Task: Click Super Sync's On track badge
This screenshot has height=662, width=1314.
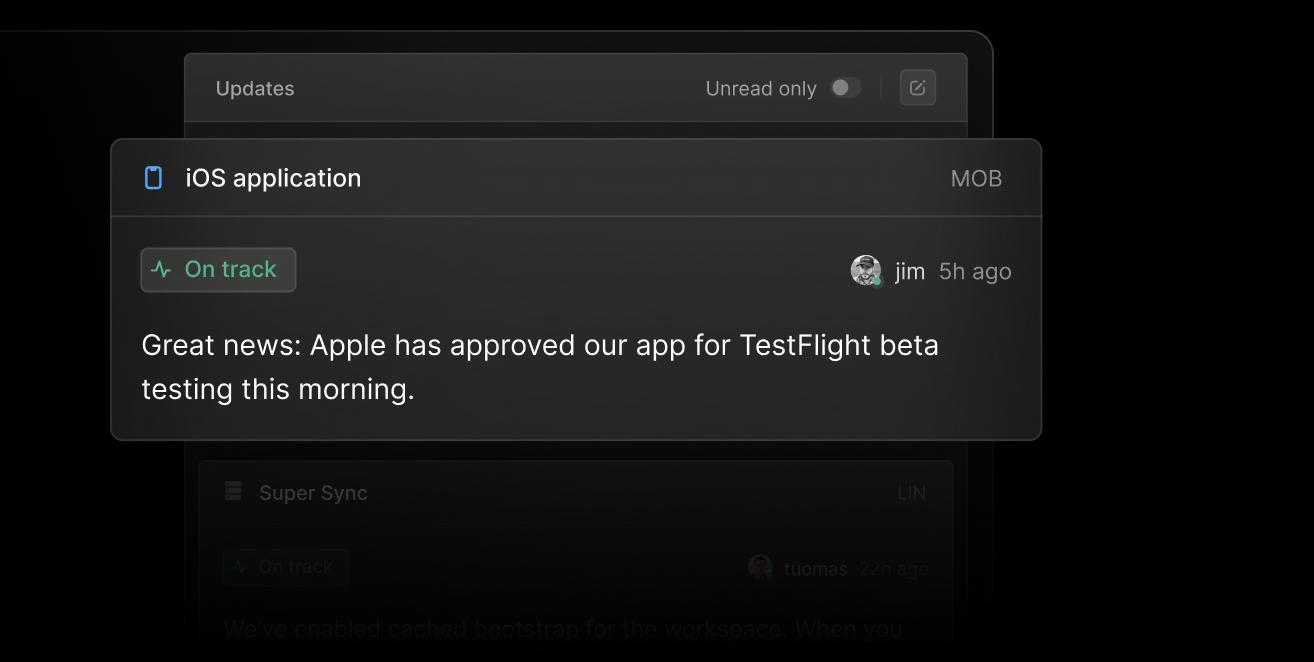Action: (285, 567)
